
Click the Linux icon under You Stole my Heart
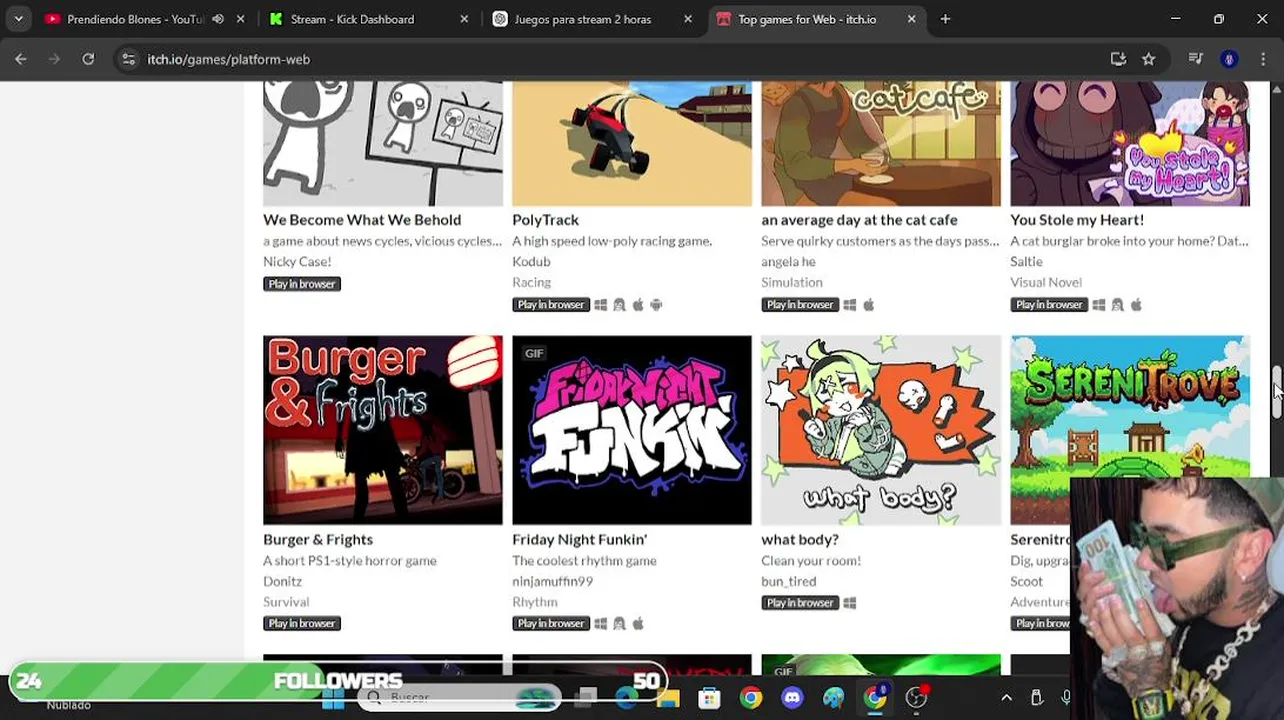(1117, 305)
